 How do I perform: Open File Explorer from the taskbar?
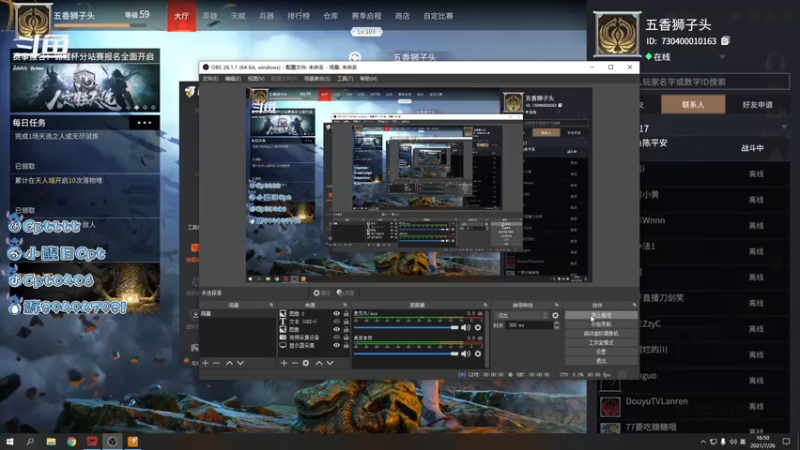[x=51, y=441]
